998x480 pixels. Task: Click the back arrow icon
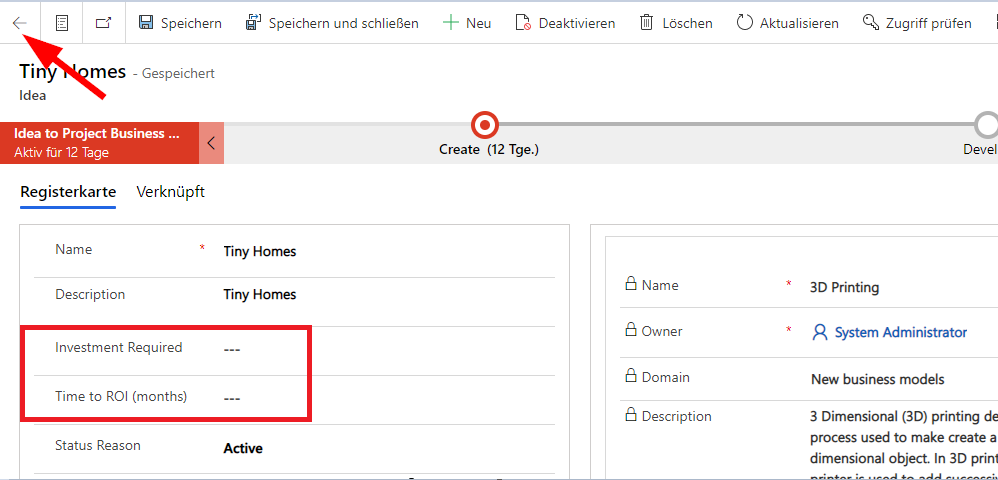point(20,23)
